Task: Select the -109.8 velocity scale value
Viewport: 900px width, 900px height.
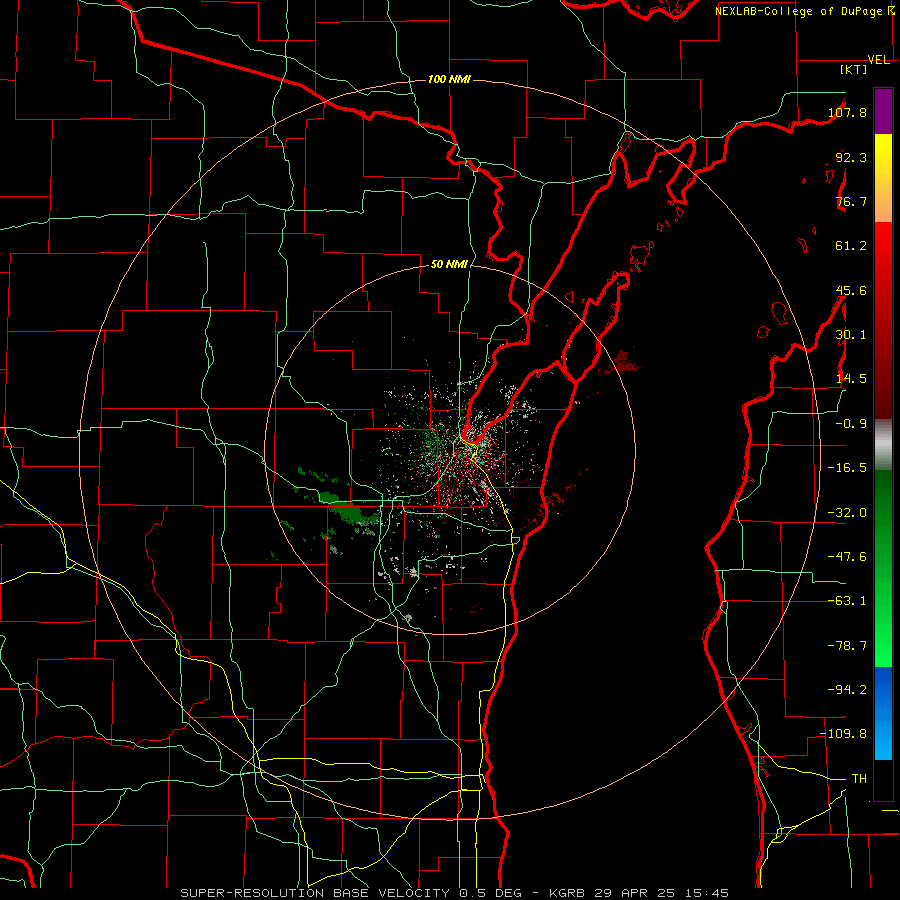Action: pyautogui.click(x=844, y=734)
